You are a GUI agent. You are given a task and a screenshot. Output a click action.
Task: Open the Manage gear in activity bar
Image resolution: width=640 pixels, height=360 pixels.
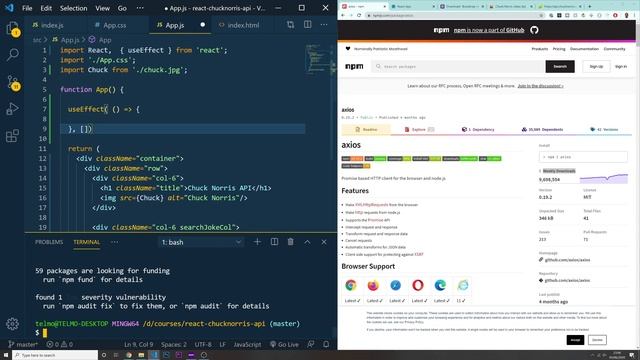coord(12,324)
